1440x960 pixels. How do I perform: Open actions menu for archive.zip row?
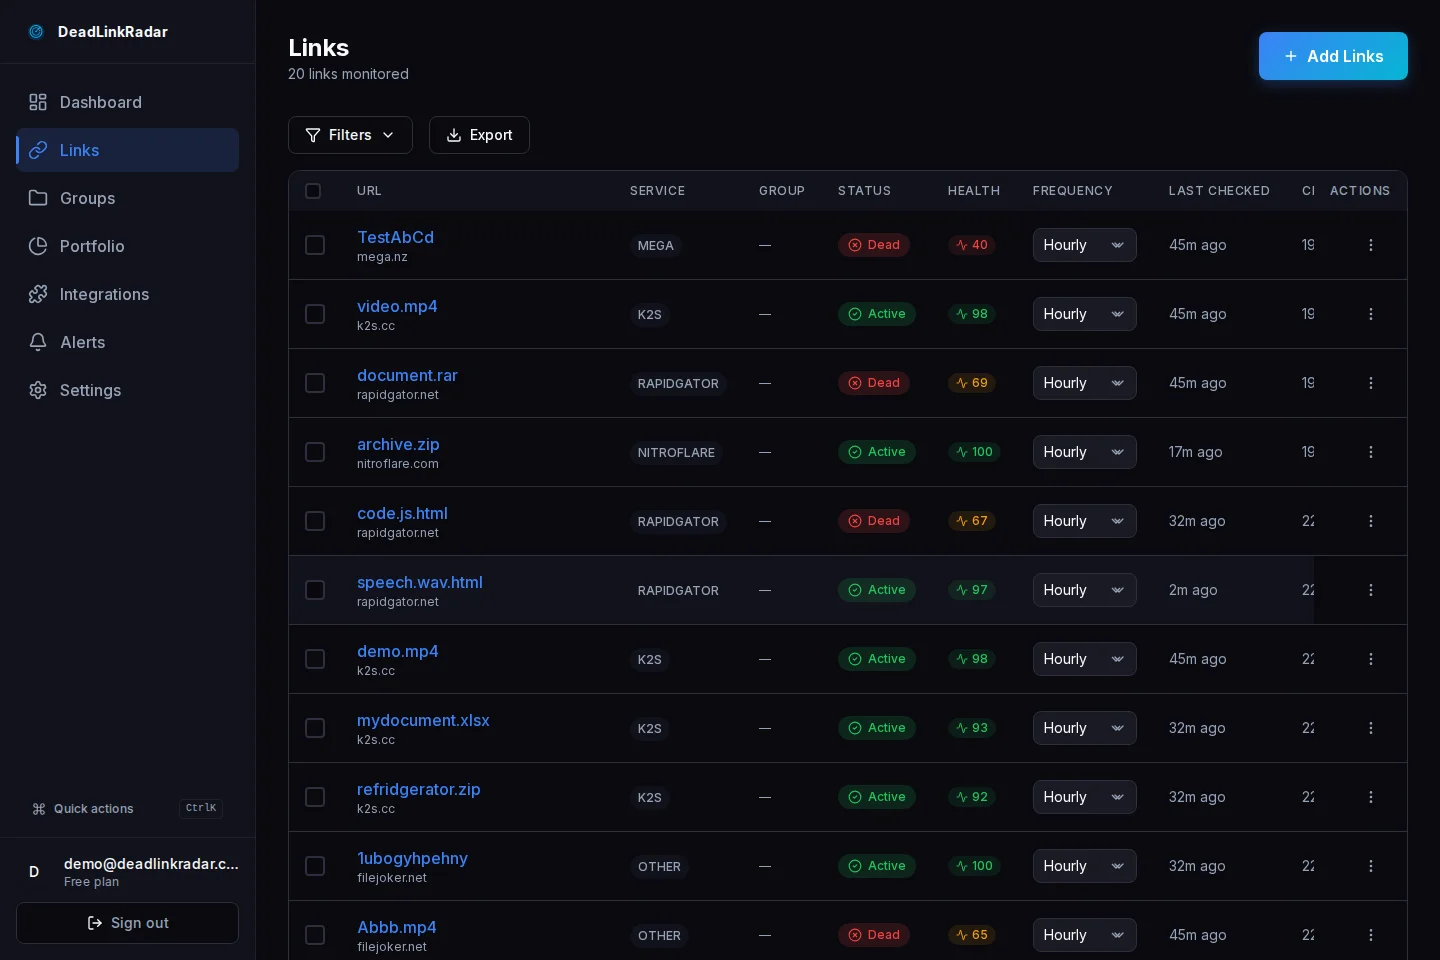(x=1370, y=452)
